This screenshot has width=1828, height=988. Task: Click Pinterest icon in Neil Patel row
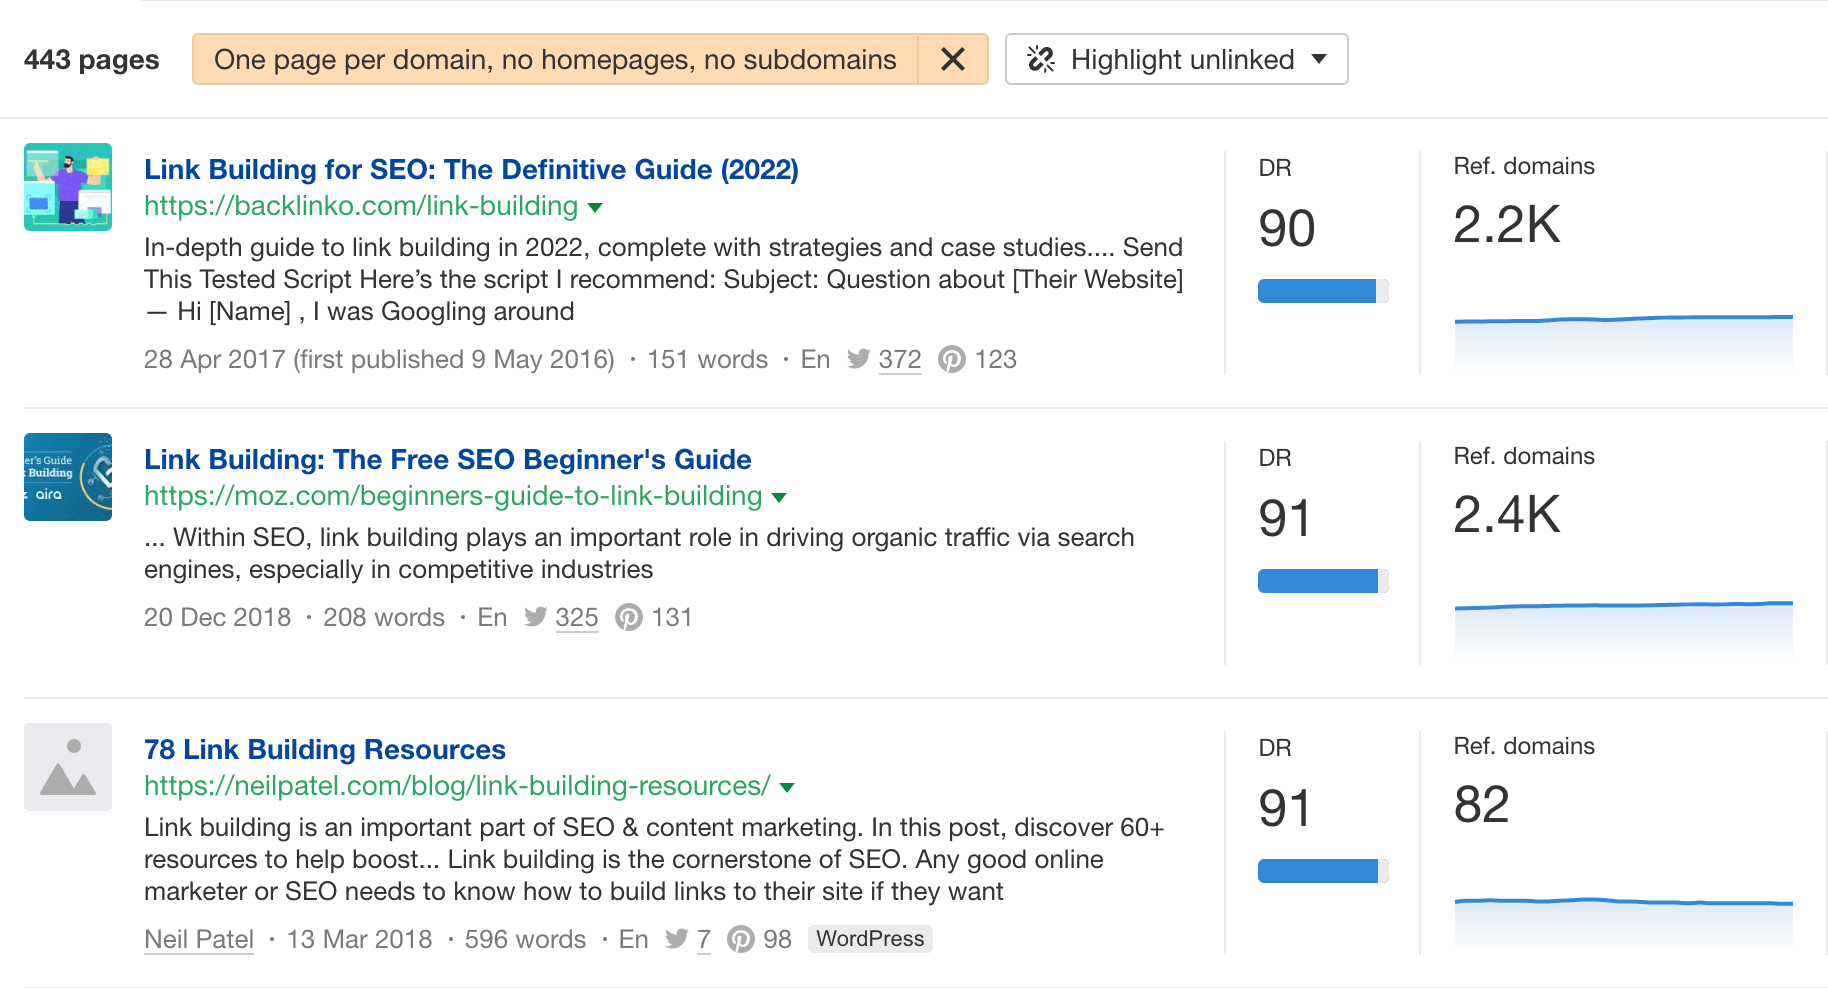[741, 939]
